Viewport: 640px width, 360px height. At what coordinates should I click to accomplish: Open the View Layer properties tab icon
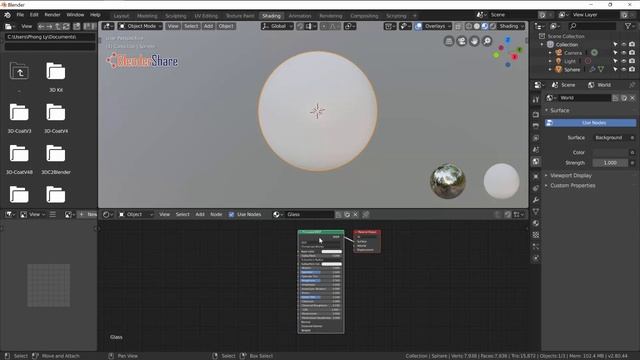[536, 138]
